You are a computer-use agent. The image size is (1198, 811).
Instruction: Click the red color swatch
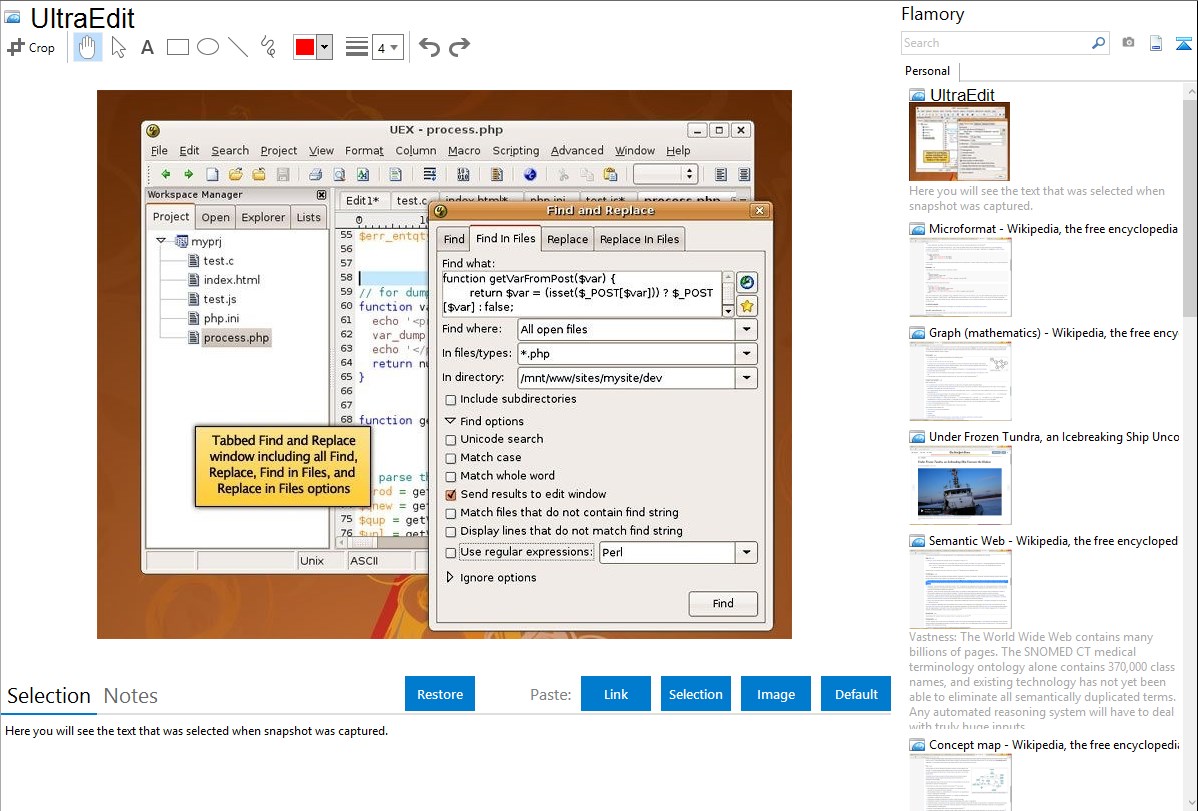pos(305,48)
